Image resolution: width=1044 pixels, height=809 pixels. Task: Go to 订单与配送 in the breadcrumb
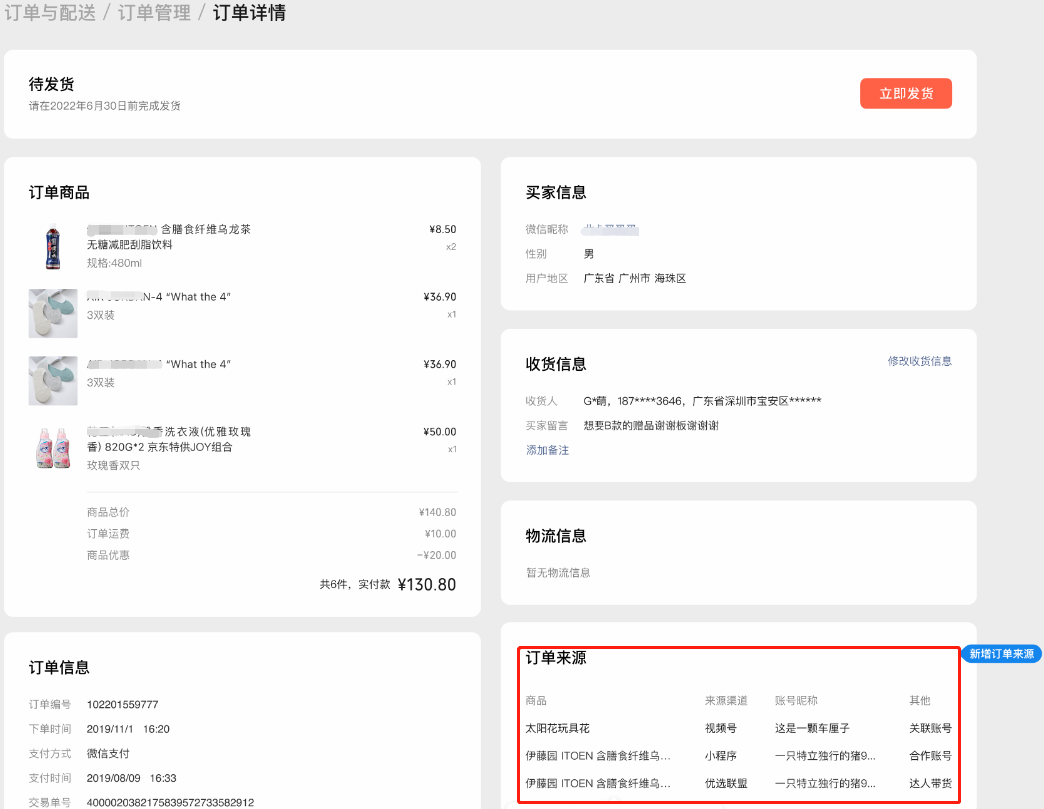[48, 14]
